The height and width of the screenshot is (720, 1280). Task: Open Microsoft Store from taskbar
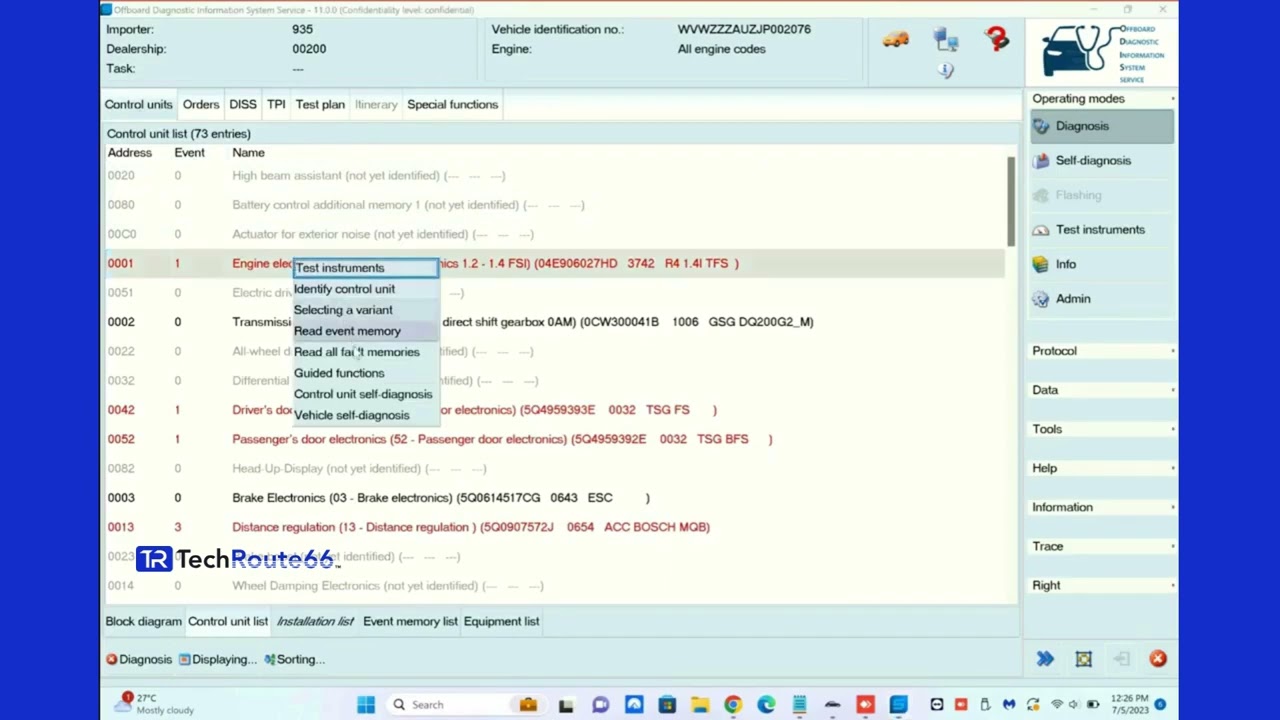pos(667,705)
